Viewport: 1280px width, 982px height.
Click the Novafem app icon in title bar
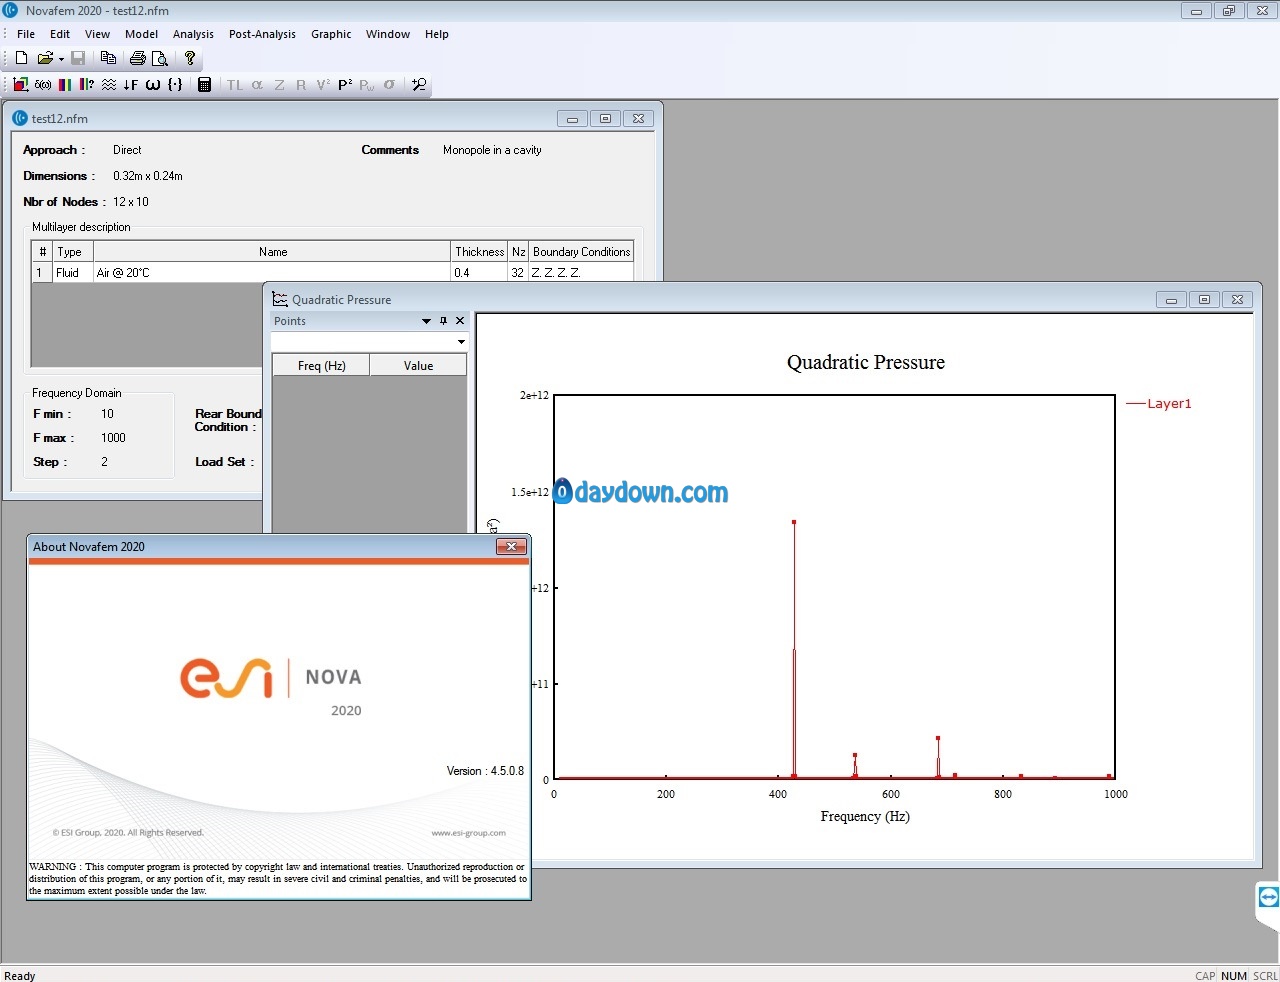point(11,10)
